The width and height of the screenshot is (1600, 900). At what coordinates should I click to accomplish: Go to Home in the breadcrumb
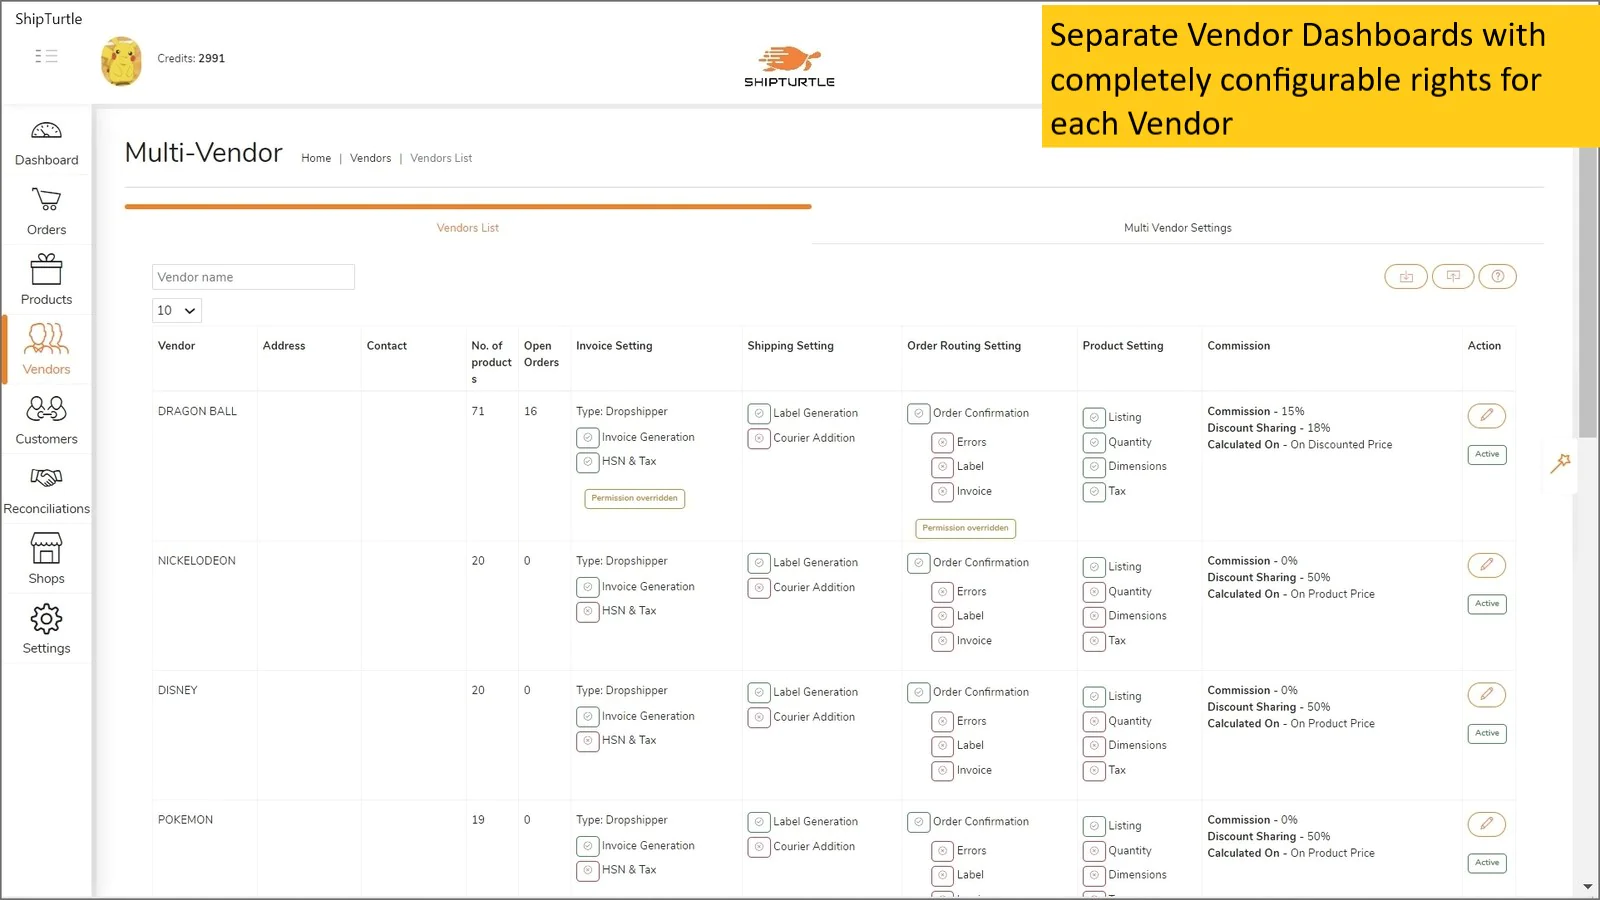tap(316, 158)
